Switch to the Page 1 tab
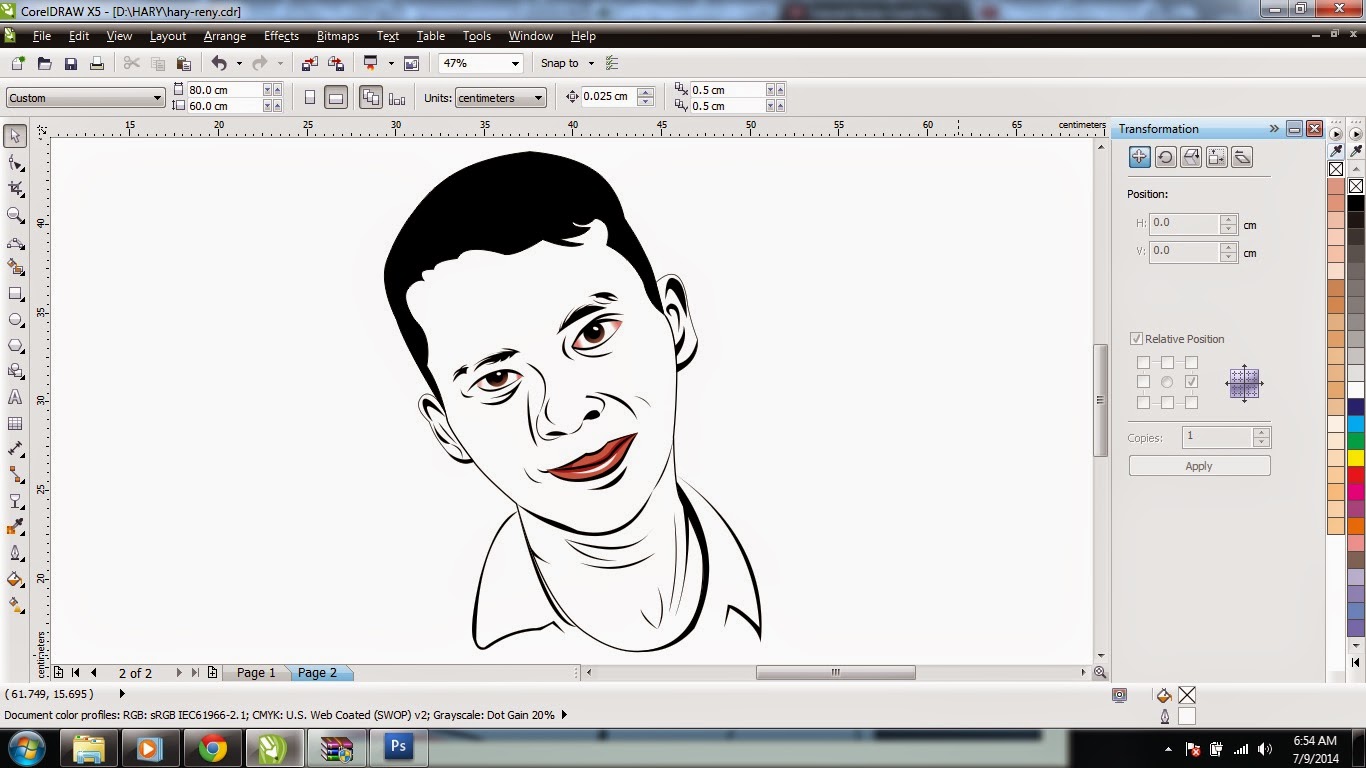Screen dimensions: 1366x768 tap(256, 673)
